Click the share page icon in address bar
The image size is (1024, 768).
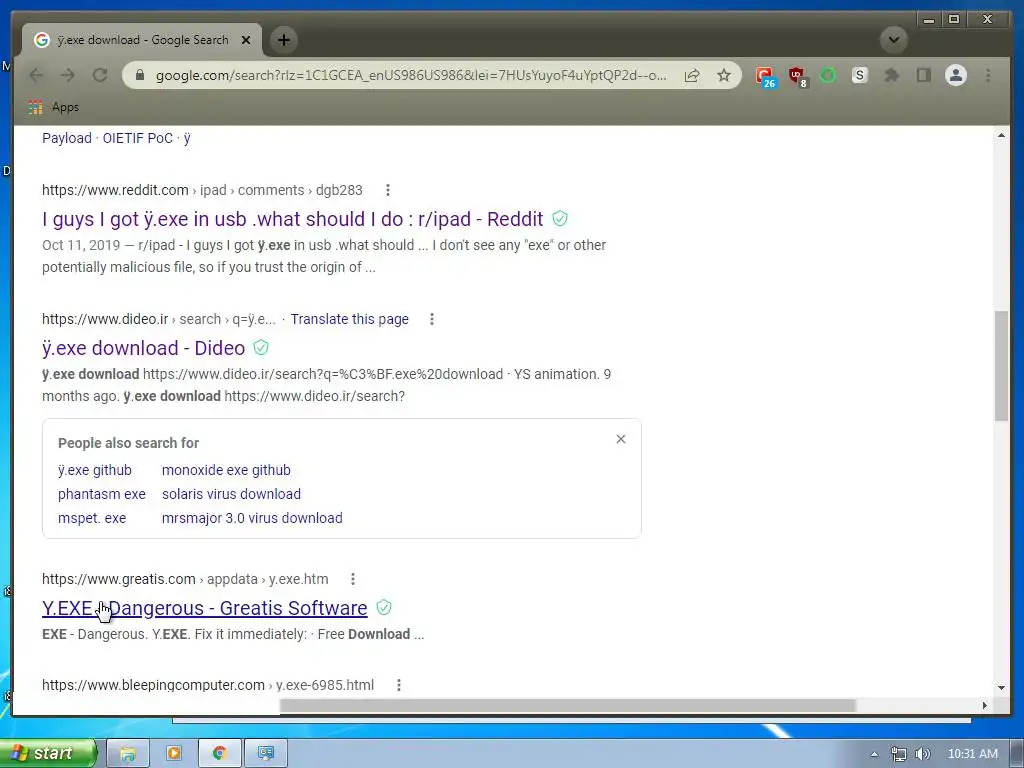(692, 76)
